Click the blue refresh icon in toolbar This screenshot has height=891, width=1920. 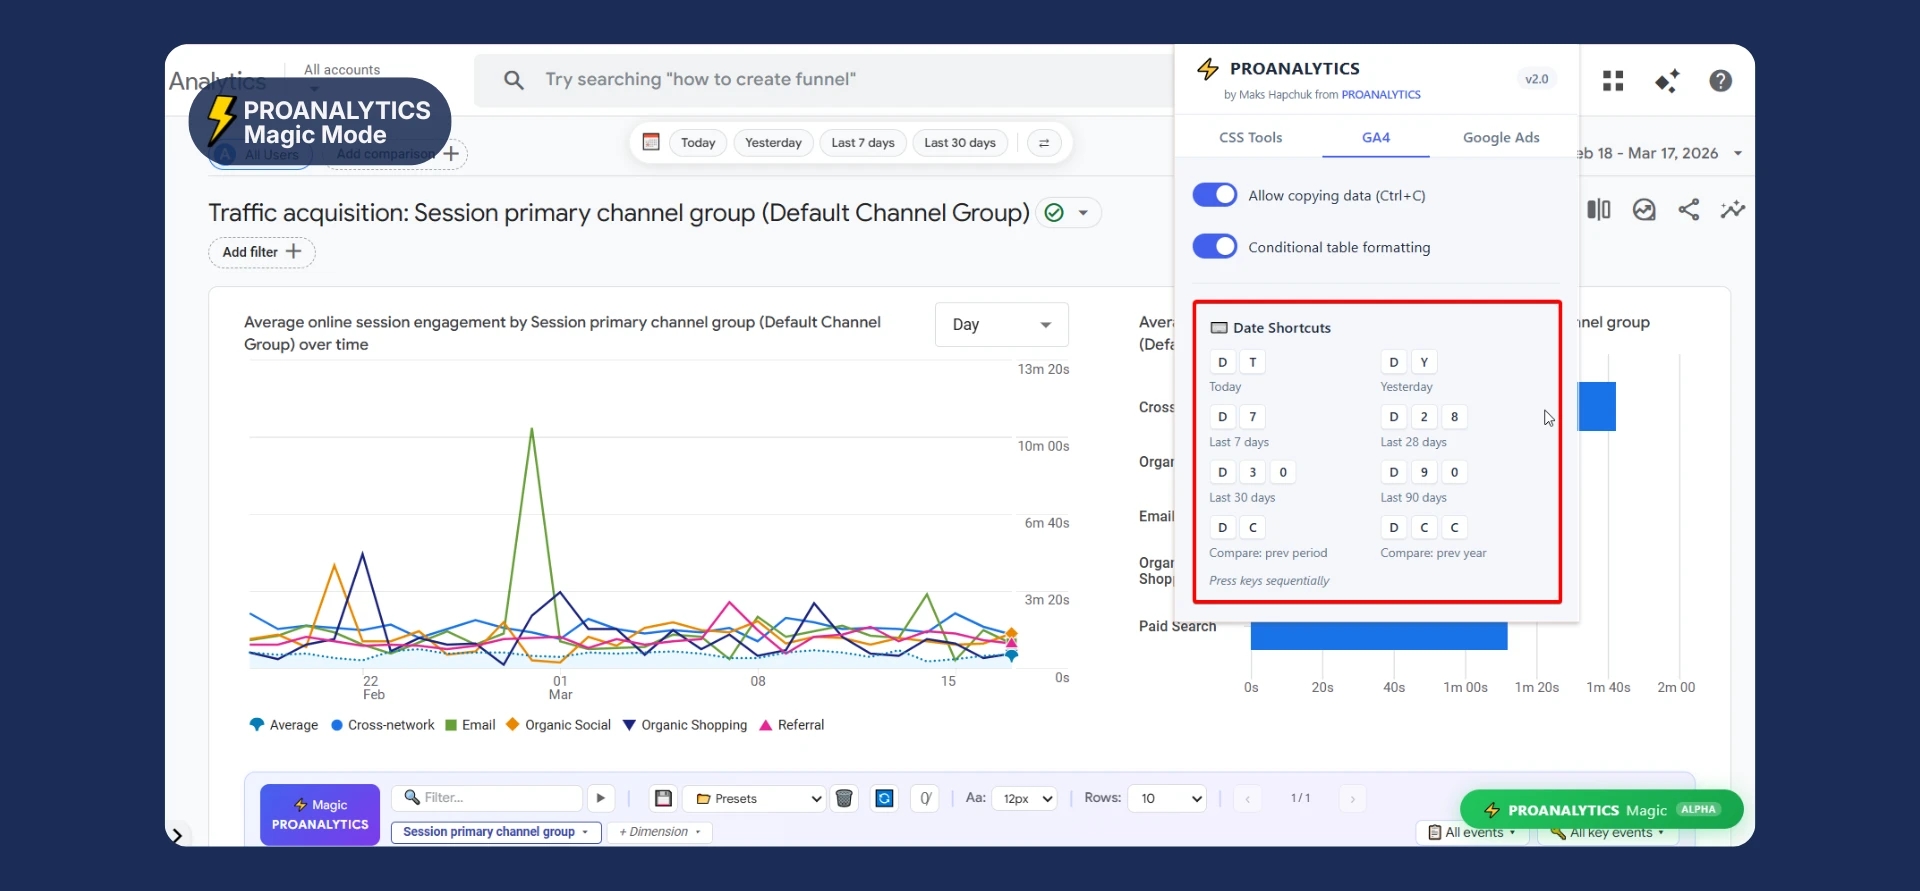[884, 798]
